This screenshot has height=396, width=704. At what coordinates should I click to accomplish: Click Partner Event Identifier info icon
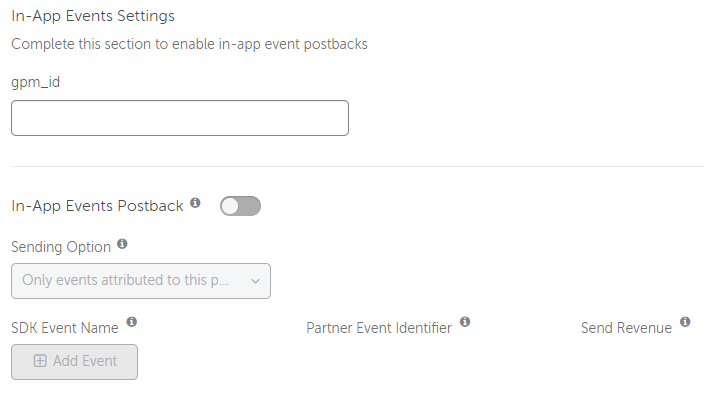tap(465, 322)
